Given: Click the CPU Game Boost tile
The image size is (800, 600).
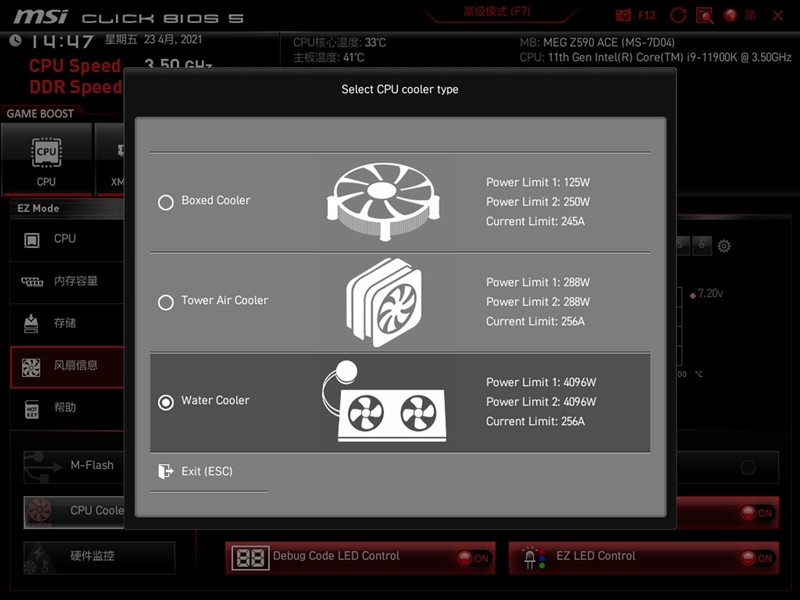Looking at the screenshot, I should tap(46, 159).
